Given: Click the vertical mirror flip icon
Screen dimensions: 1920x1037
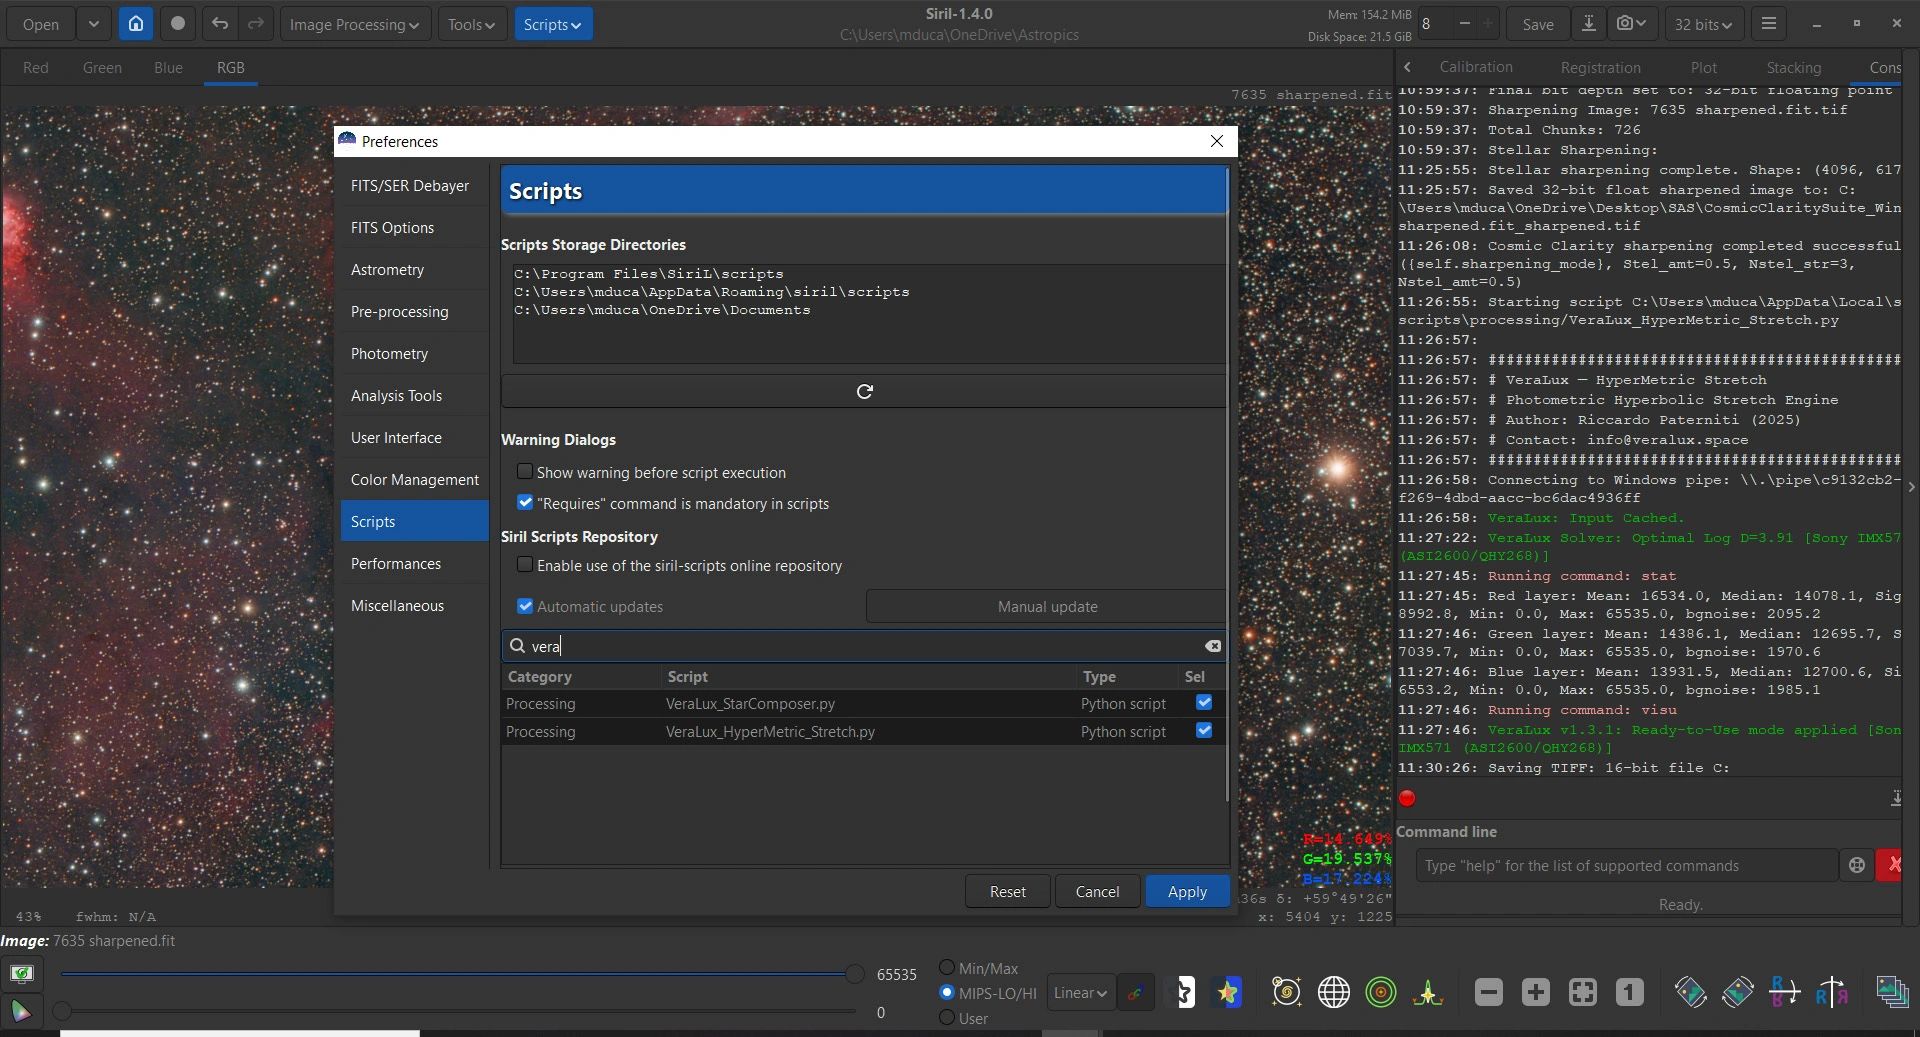Looking at the screenshot, I should click(1785, 992).
